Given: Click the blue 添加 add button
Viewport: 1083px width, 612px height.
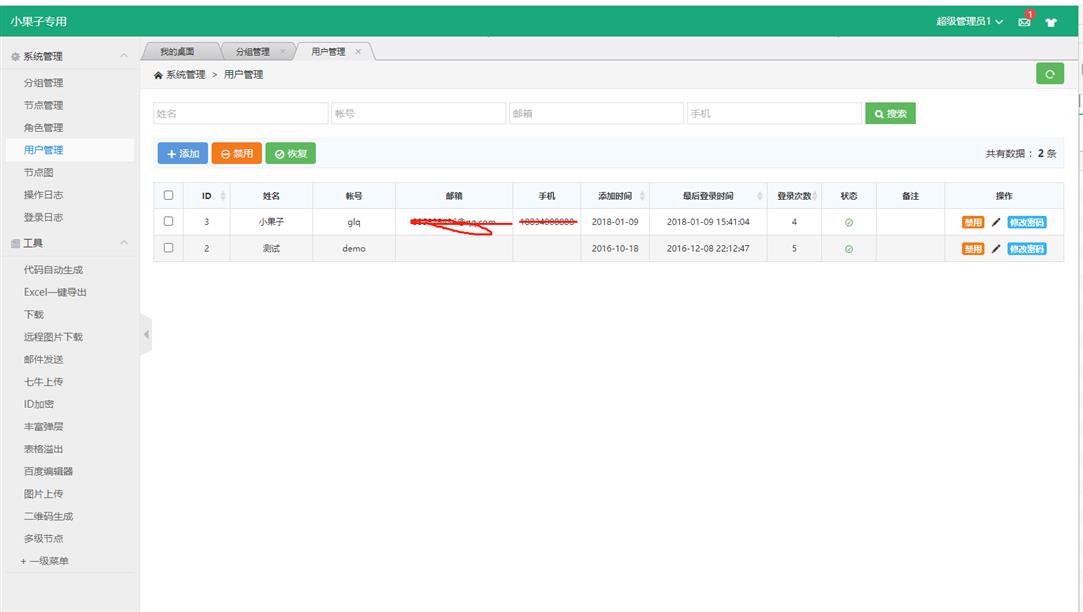Looking at the screenshot, I should click(x=182, y=154).
